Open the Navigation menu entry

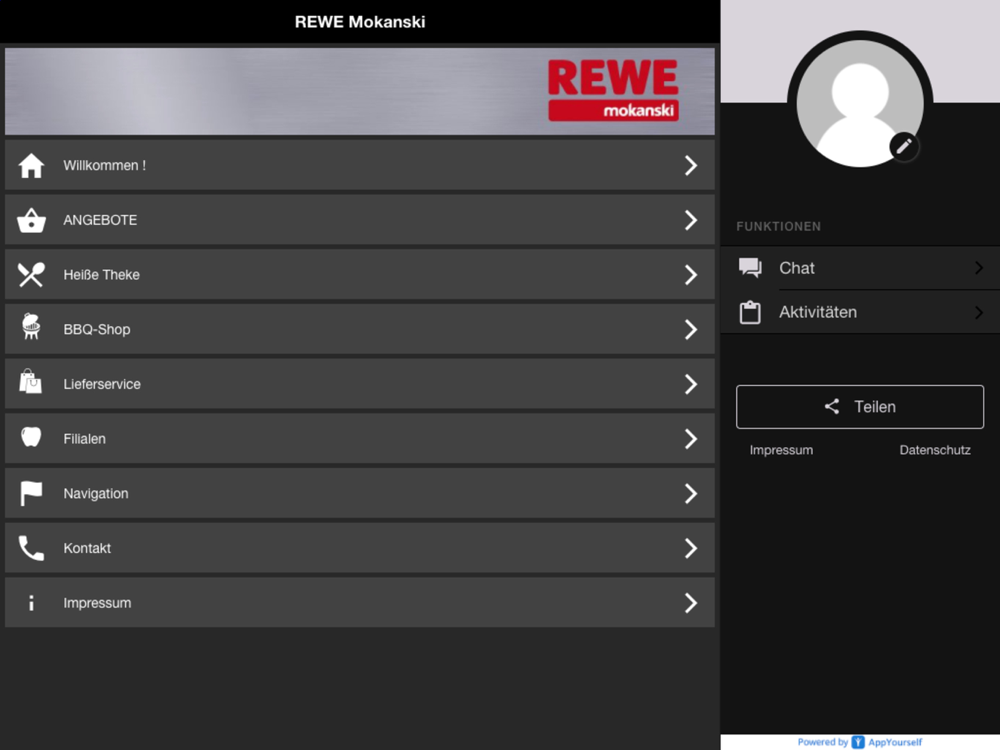(360, 494)
